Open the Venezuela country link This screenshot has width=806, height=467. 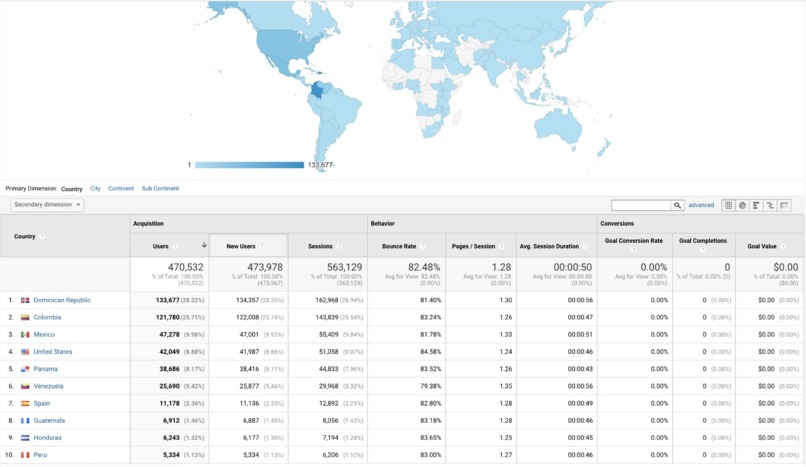click(48, 386)
